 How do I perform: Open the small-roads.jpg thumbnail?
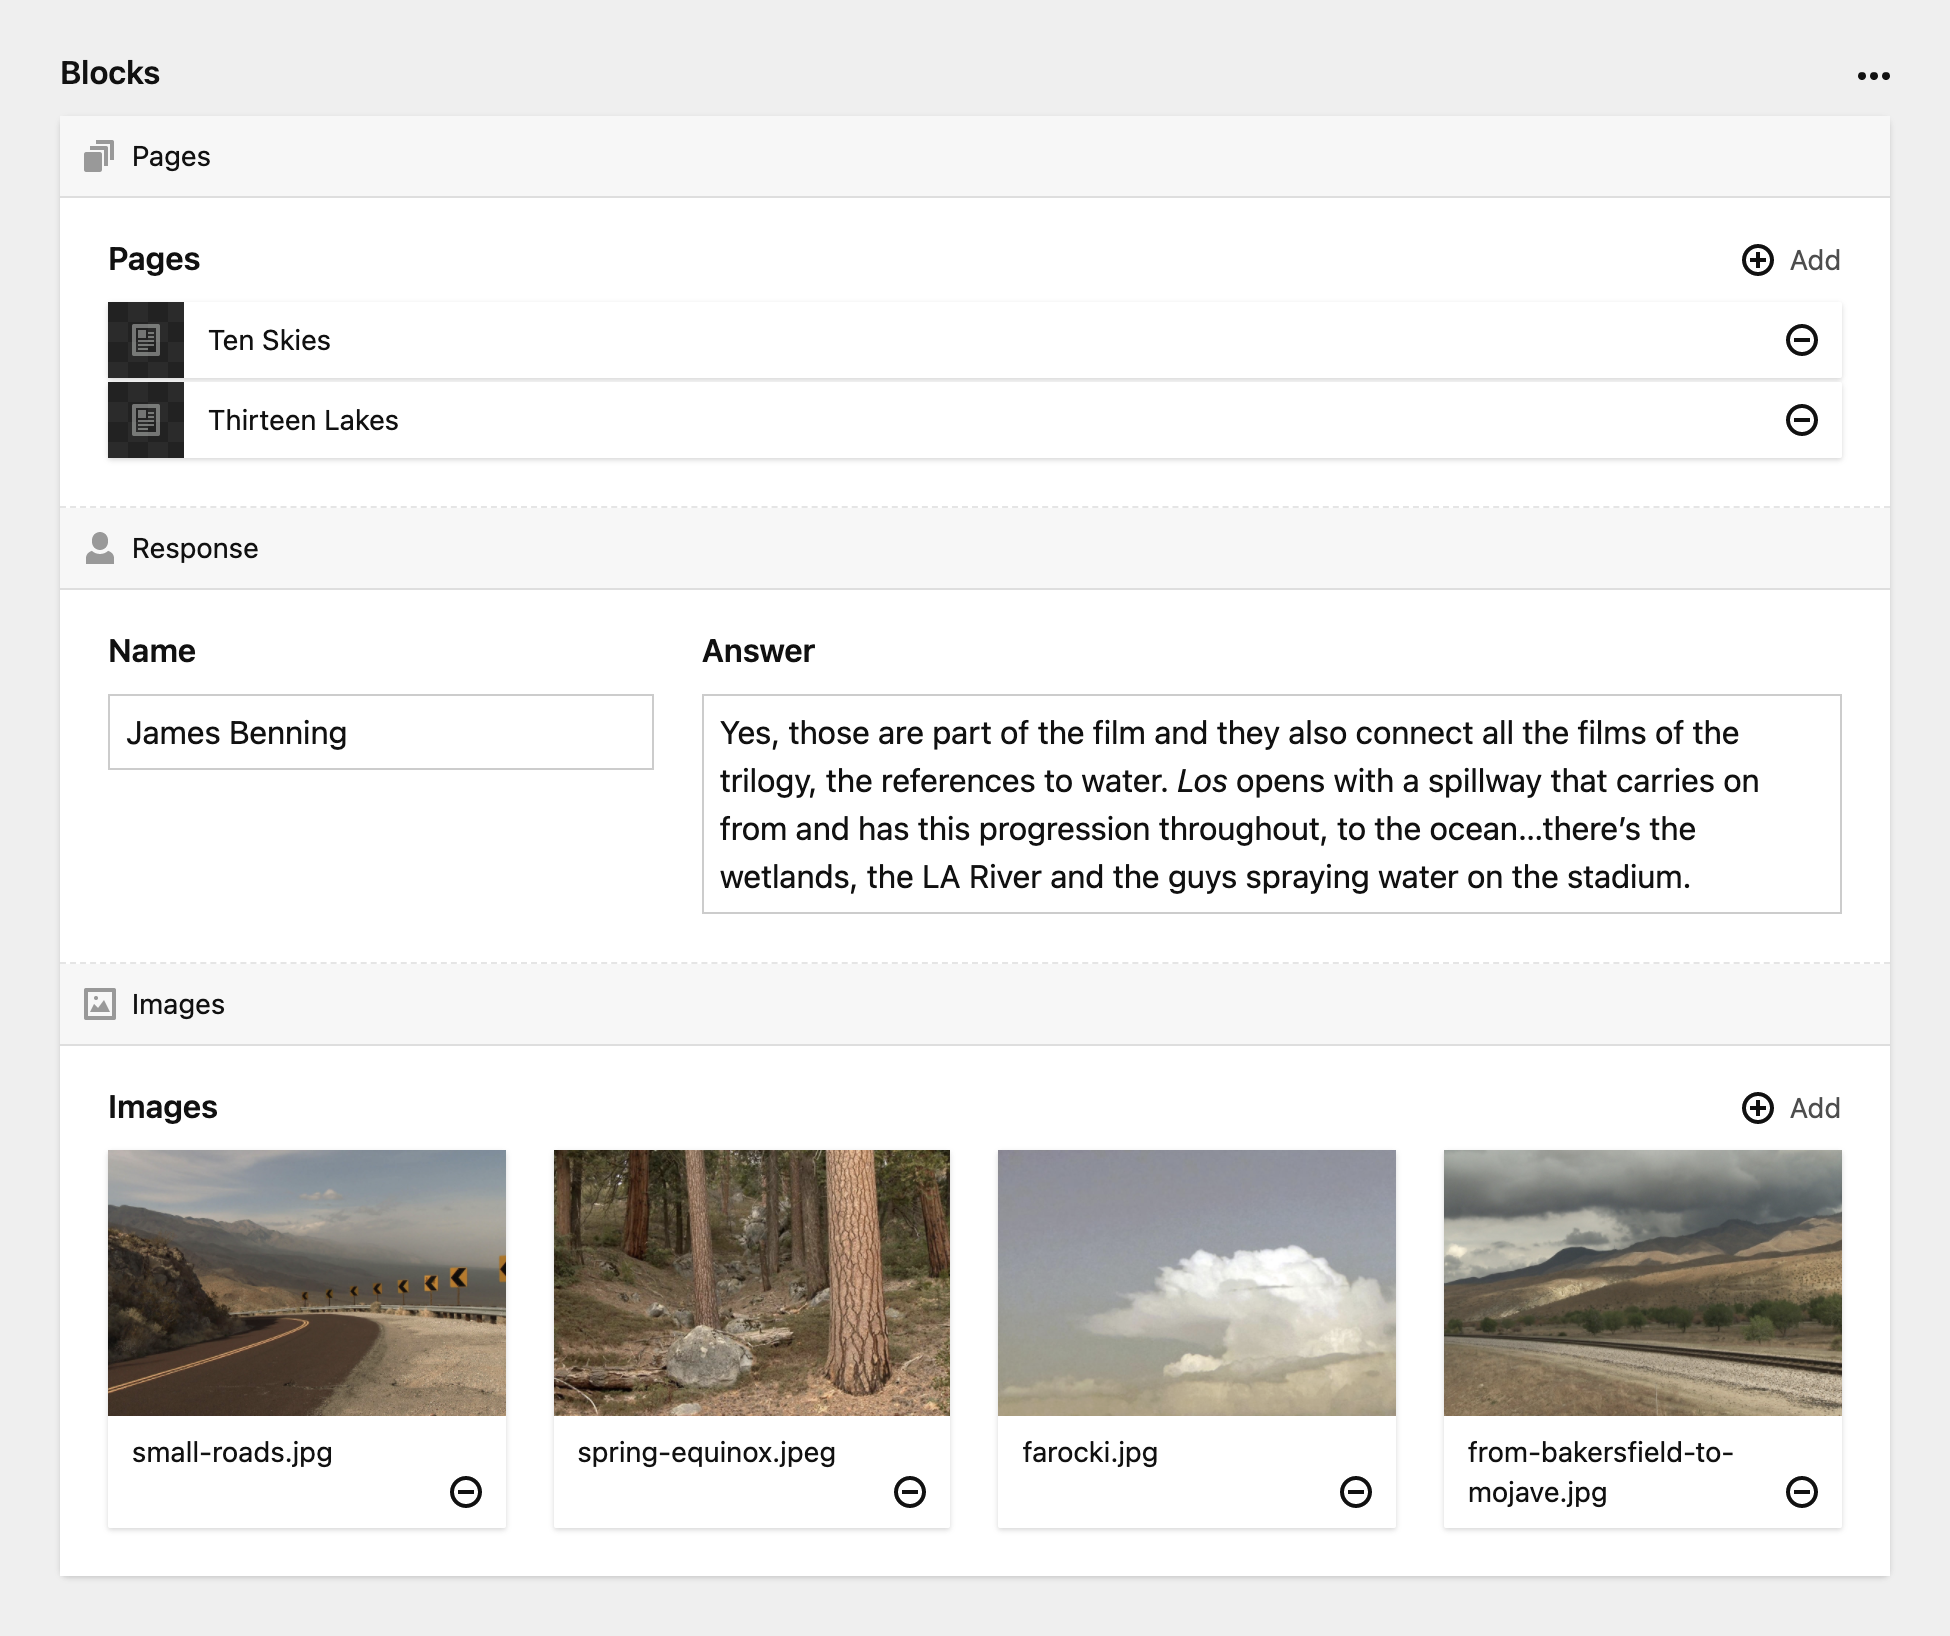pos(307,1282)
